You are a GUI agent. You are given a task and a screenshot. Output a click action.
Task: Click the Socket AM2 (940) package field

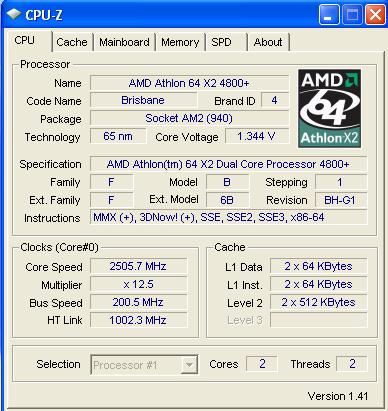pos(189,118)
